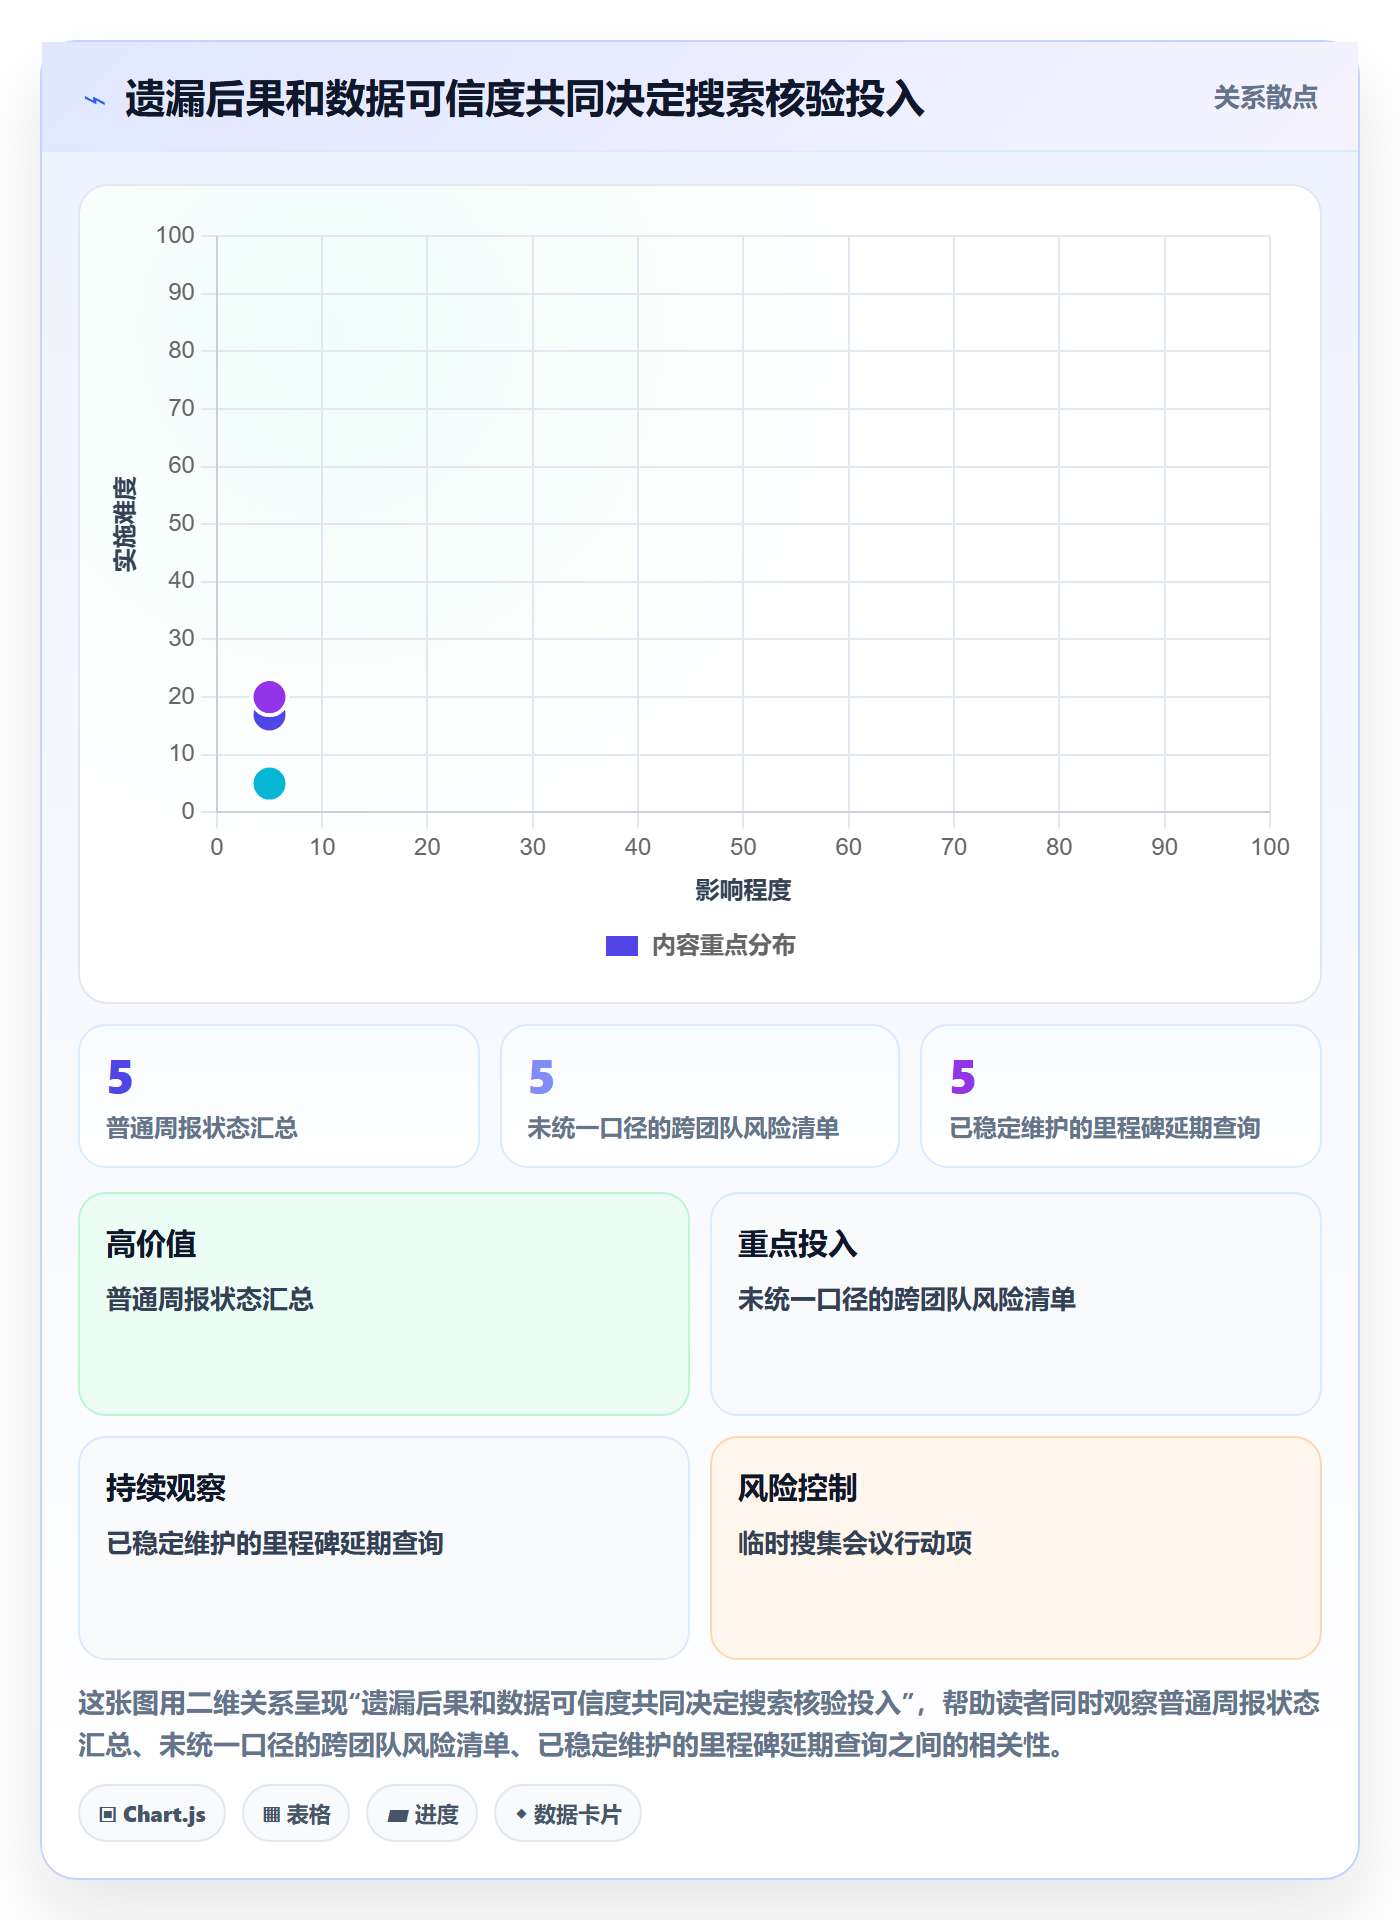Select the 重点投入 quadrant card
Viewport: 1400px width, 1920px height.
click(x=1016, y=1304)
